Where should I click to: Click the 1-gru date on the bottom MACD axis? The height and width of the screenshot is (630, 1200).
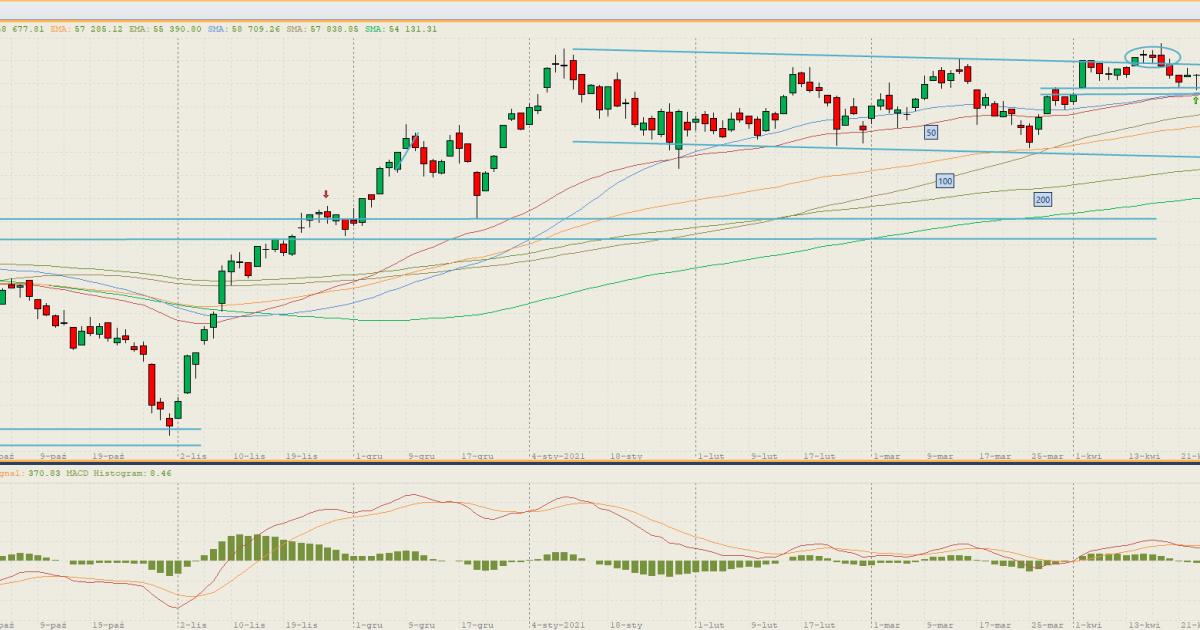point(368,624)
